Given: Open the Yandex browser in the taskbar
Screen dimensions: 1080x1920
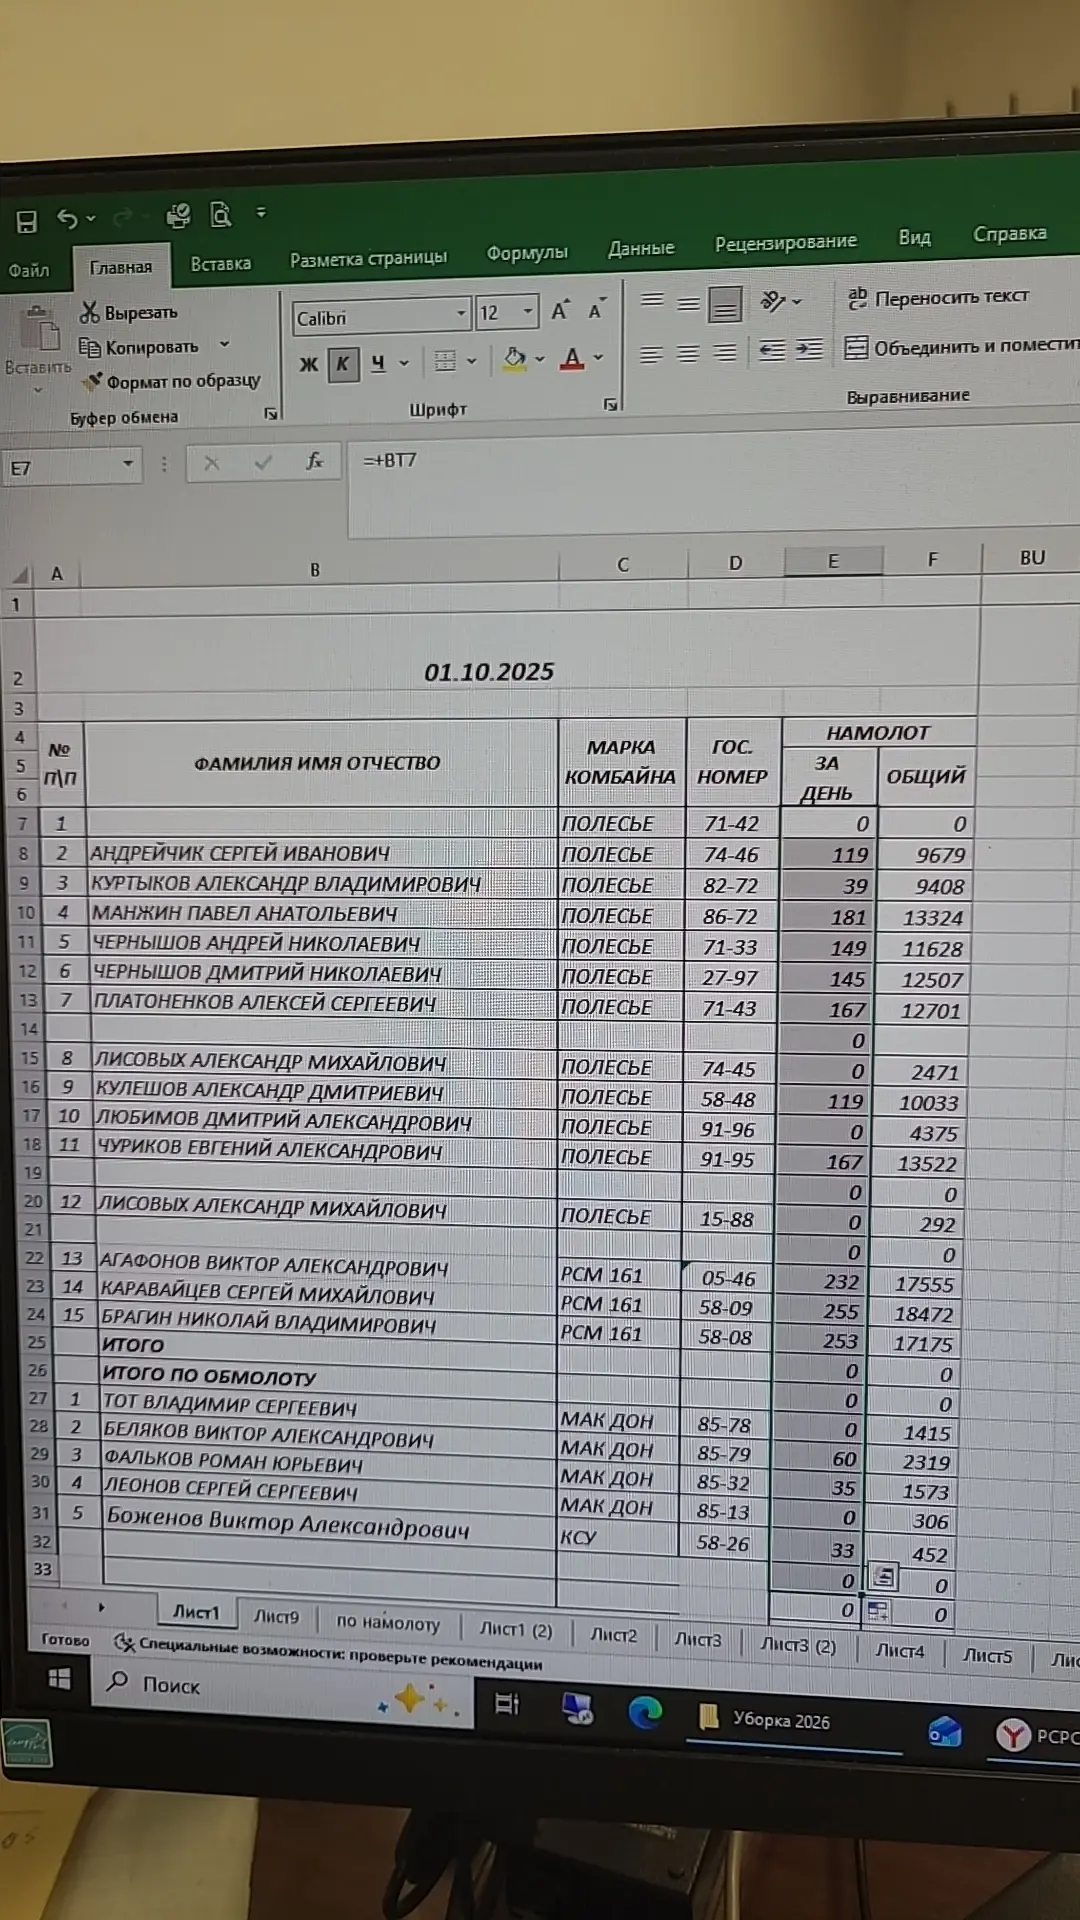Looking at the screenshot, I should point(1012,1735).
